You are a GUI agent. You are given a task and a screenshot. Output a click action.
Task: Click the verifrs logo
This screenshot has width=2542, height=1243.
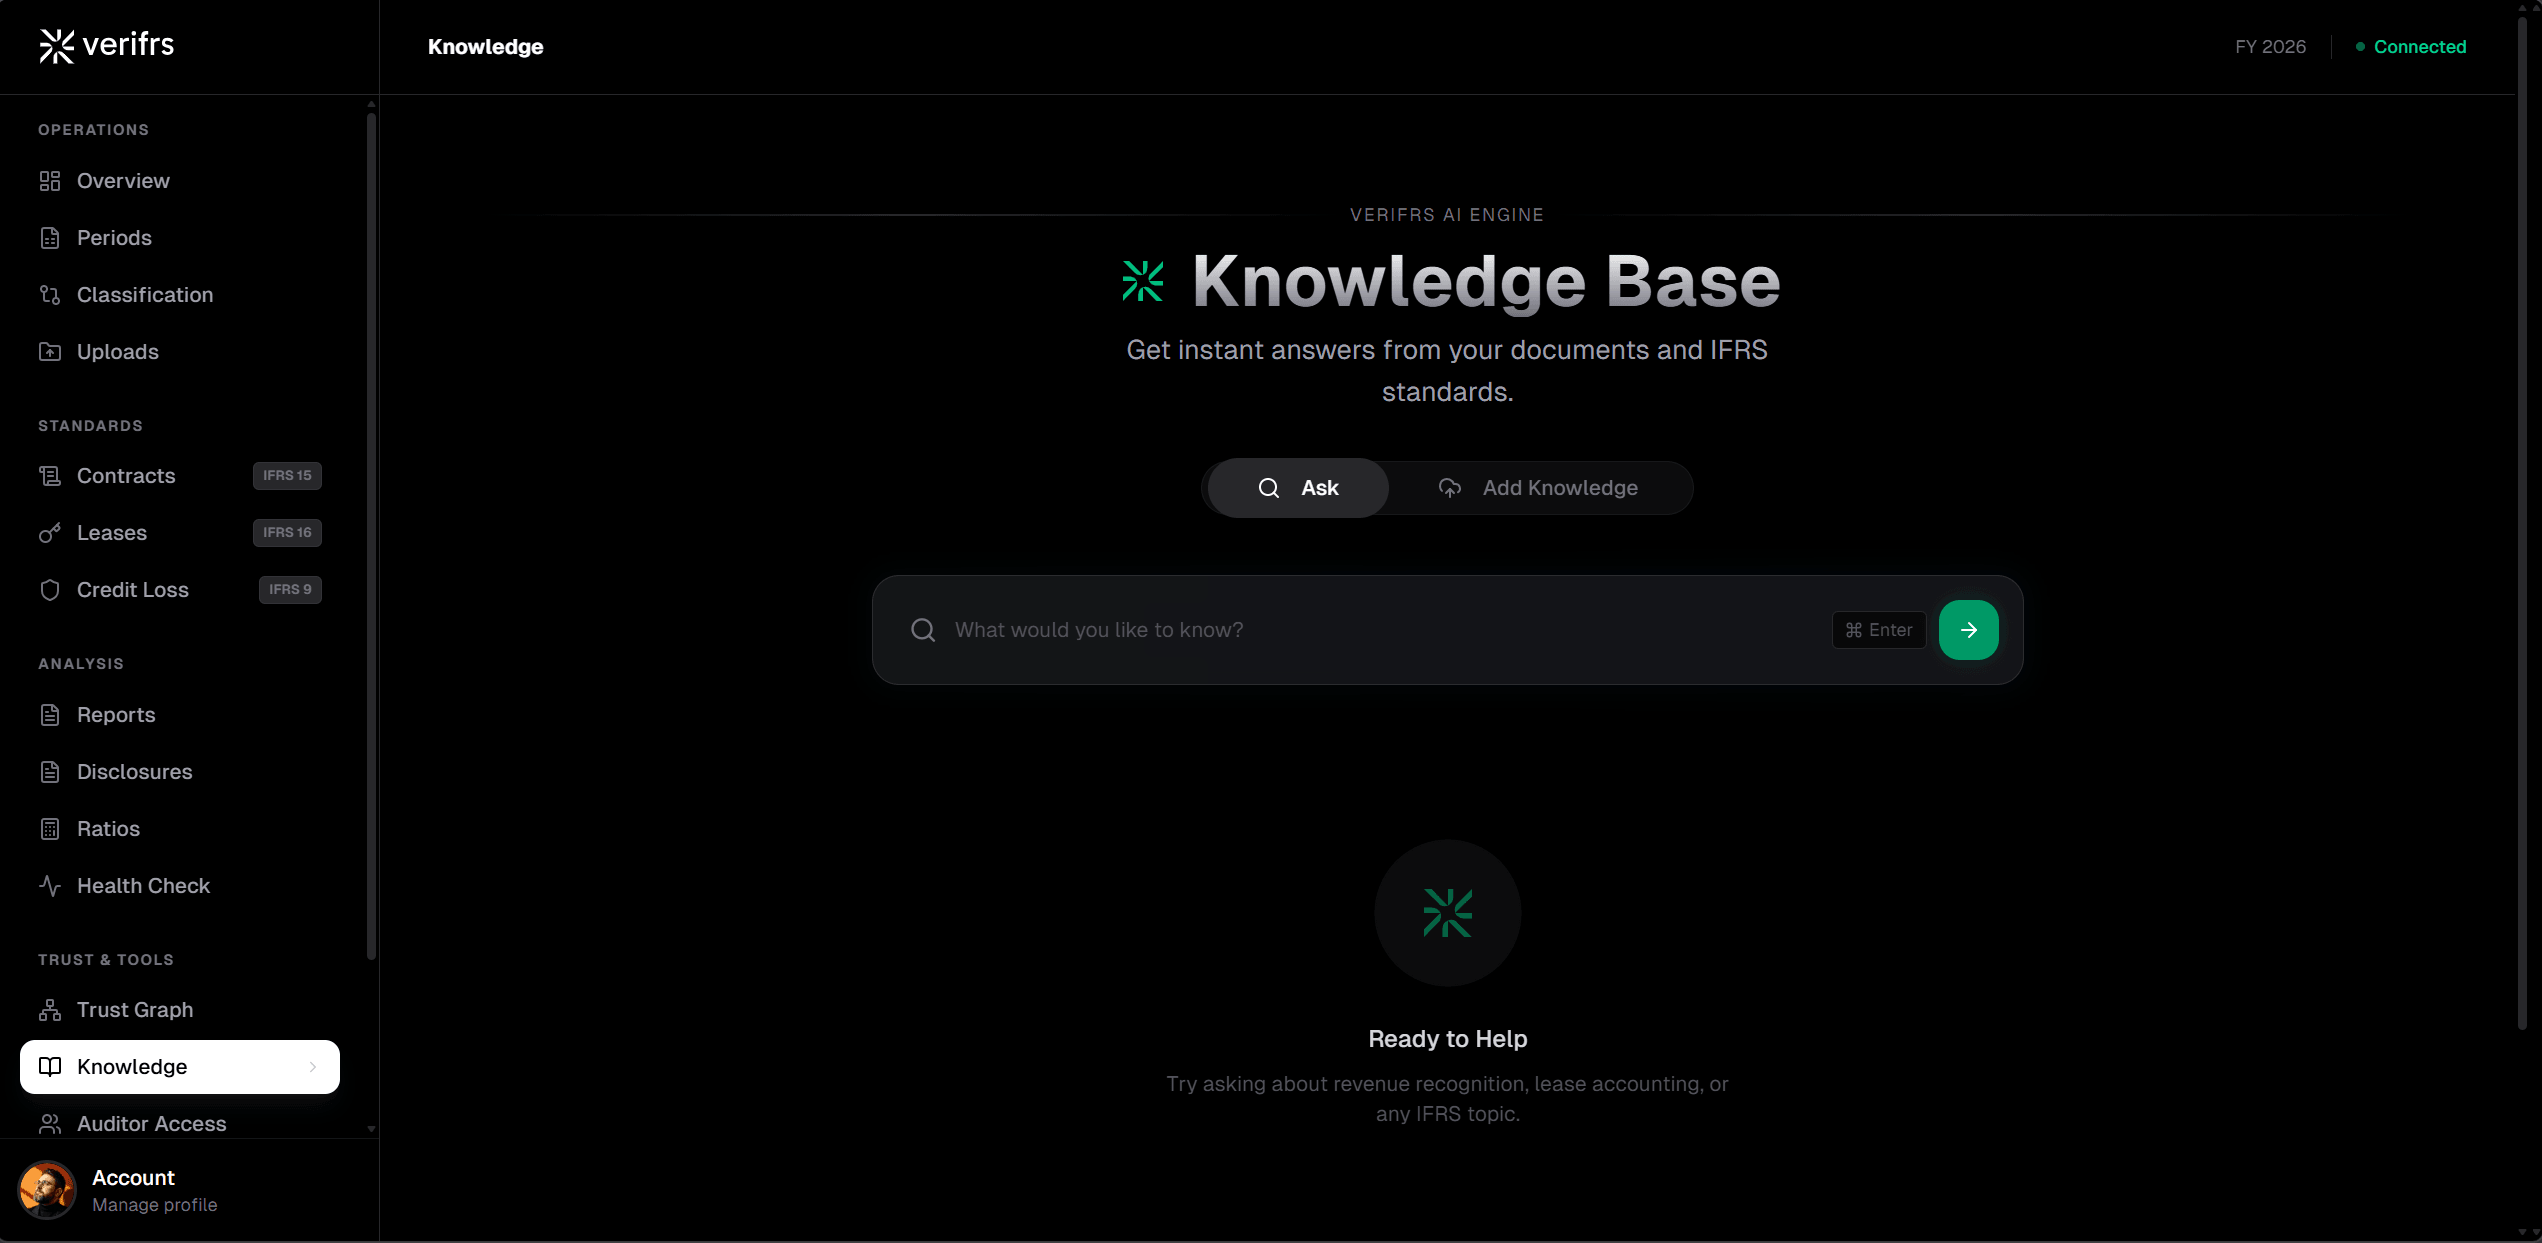pyautogui.click(x=107, y=45)
